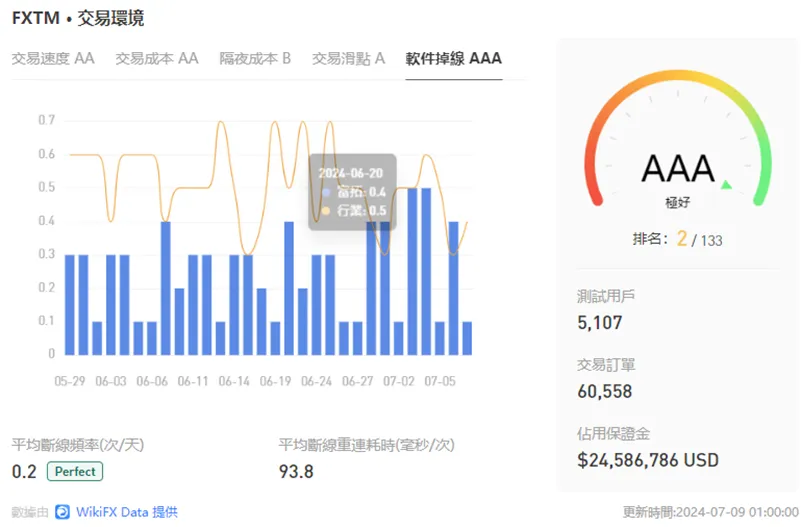
Task: Click the 2024-06-20 chart tooltip
Action: (352, 192)
